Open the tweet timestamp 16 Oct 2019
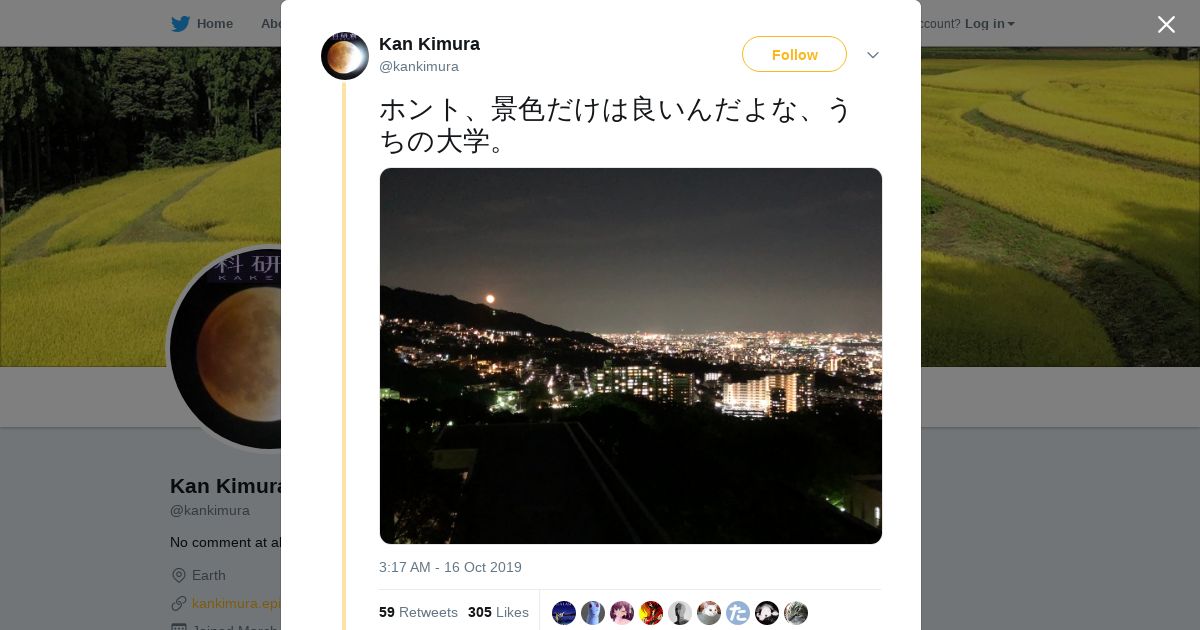Screen dimensions: 1200x630 point(450,567)
